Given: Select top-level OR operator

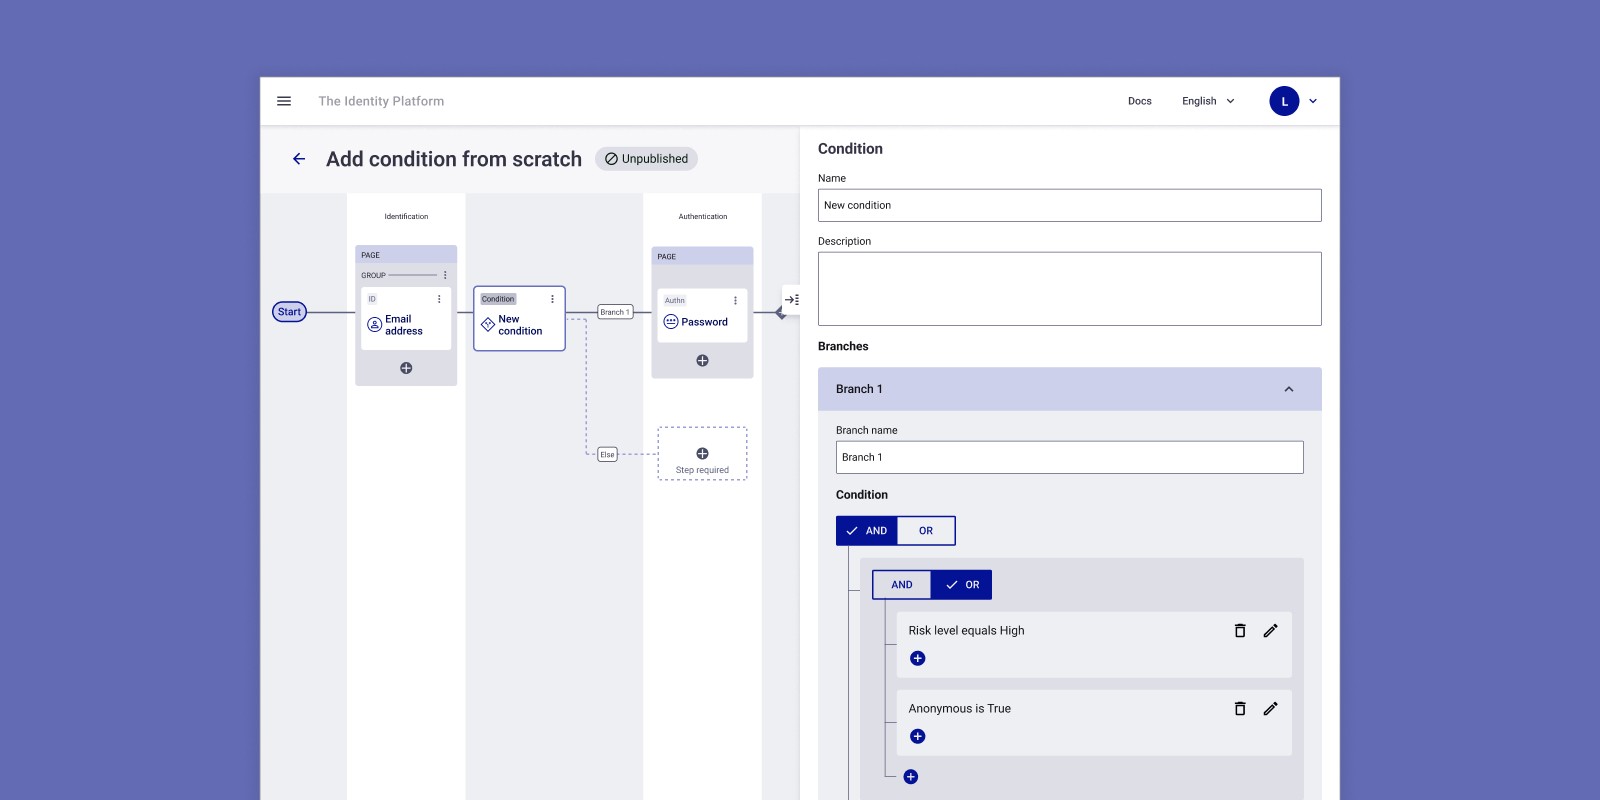Looking at the screenshot, I should coord(926,531).
